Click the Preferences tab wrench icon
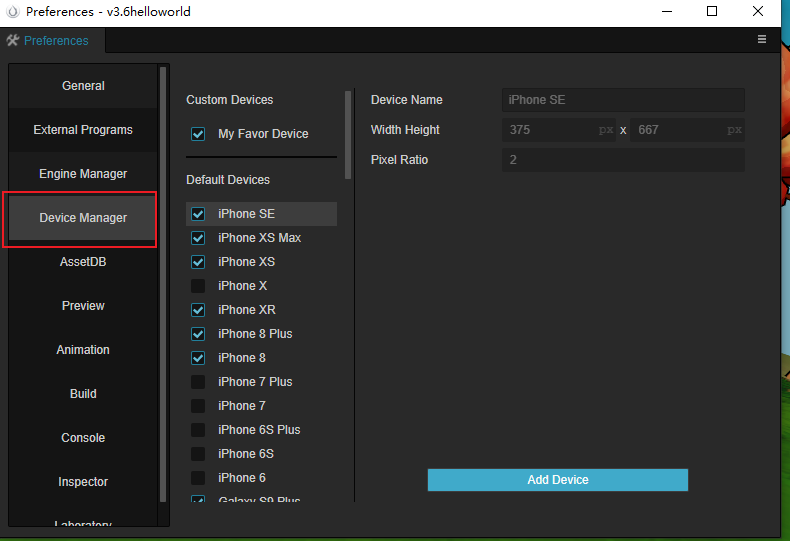Image resolution: width=790 pixels, height=541 pixels. [13, 40]
